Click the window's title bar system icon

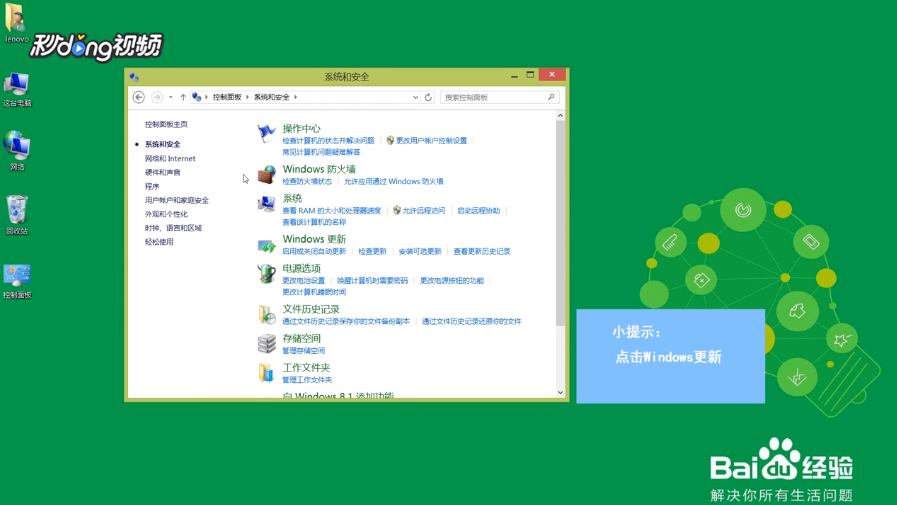coord(134,77)
